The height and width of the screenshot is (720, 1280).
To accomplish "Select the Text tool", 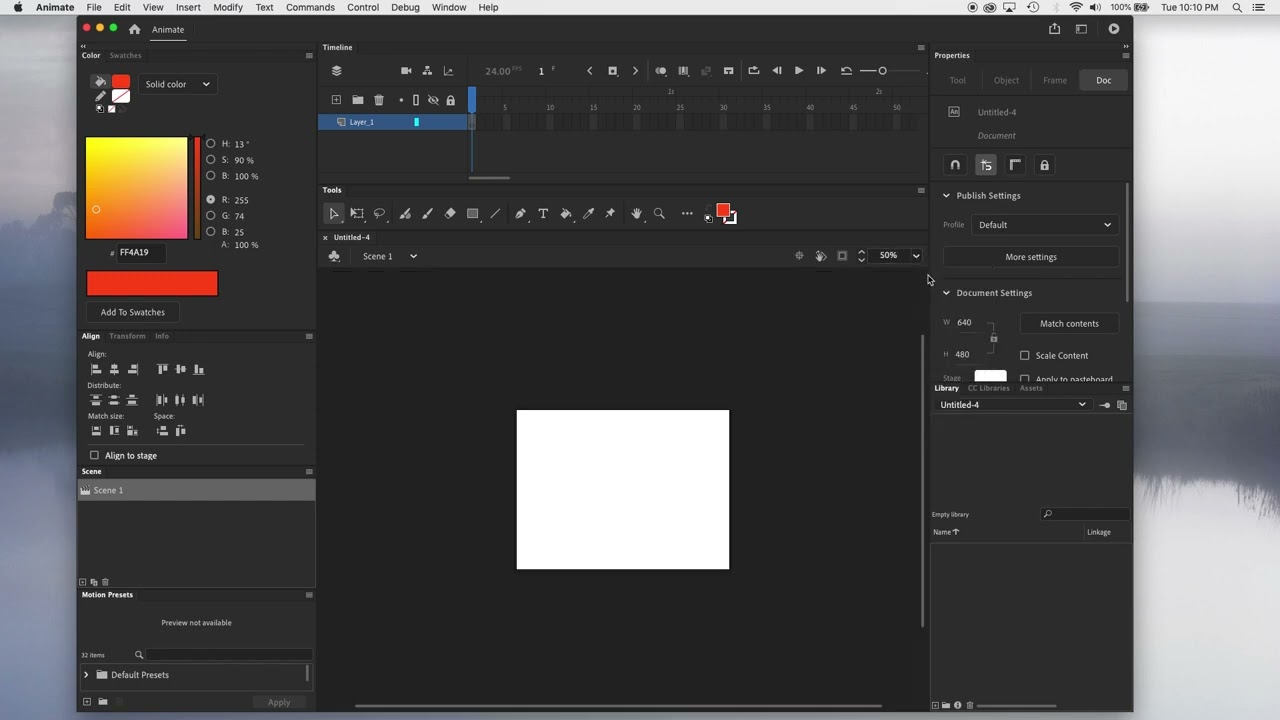I will [x=543, y=214].
